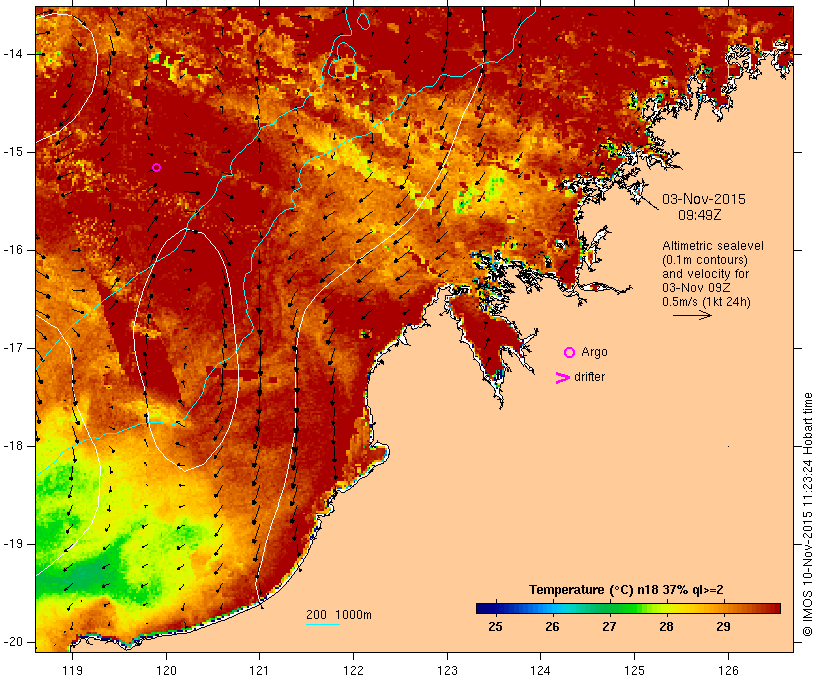This screenshot has height=680, width=820.
Task: Click the longitude axis label 124
Action: [540, 670]
